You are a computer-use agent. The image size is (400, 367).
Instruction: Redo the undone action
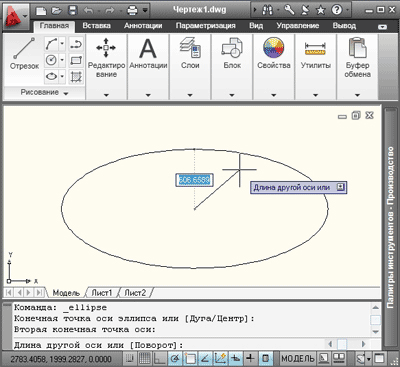click(x=110, y=11)
